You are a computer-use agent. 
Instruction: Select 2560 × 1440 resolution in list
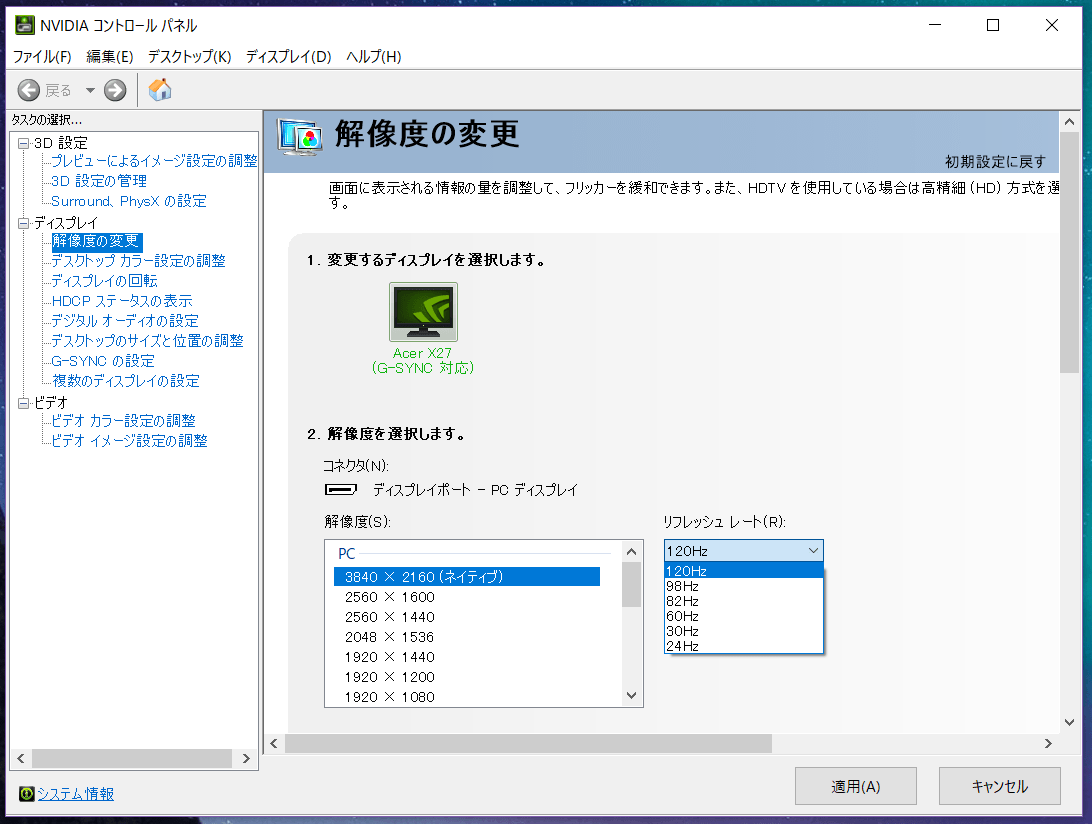(390, 617)
